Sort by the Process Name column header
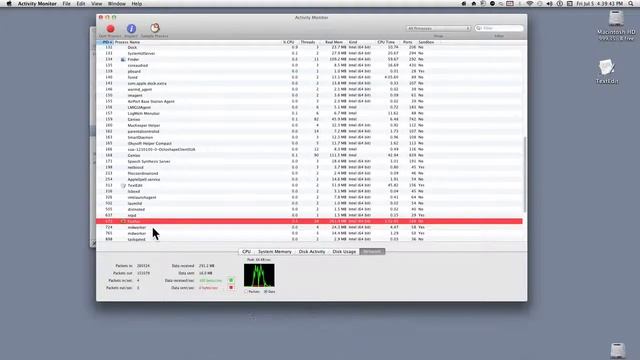Viewport: 640px width, 360px height. [x=198, y=42]
